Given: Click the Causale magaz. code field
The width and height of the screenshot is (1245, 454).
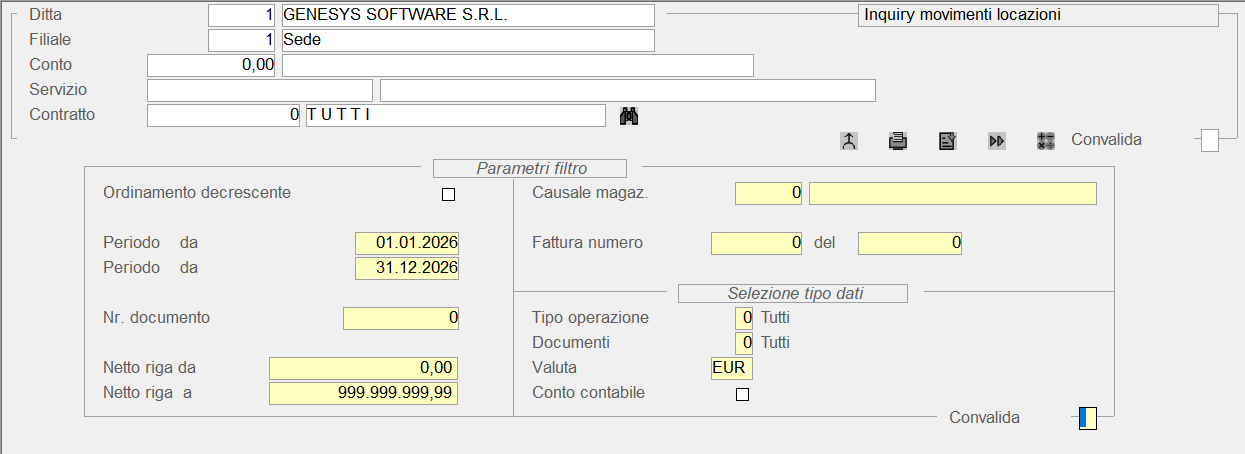Looking at the screenshot, I should coord(769,193).
